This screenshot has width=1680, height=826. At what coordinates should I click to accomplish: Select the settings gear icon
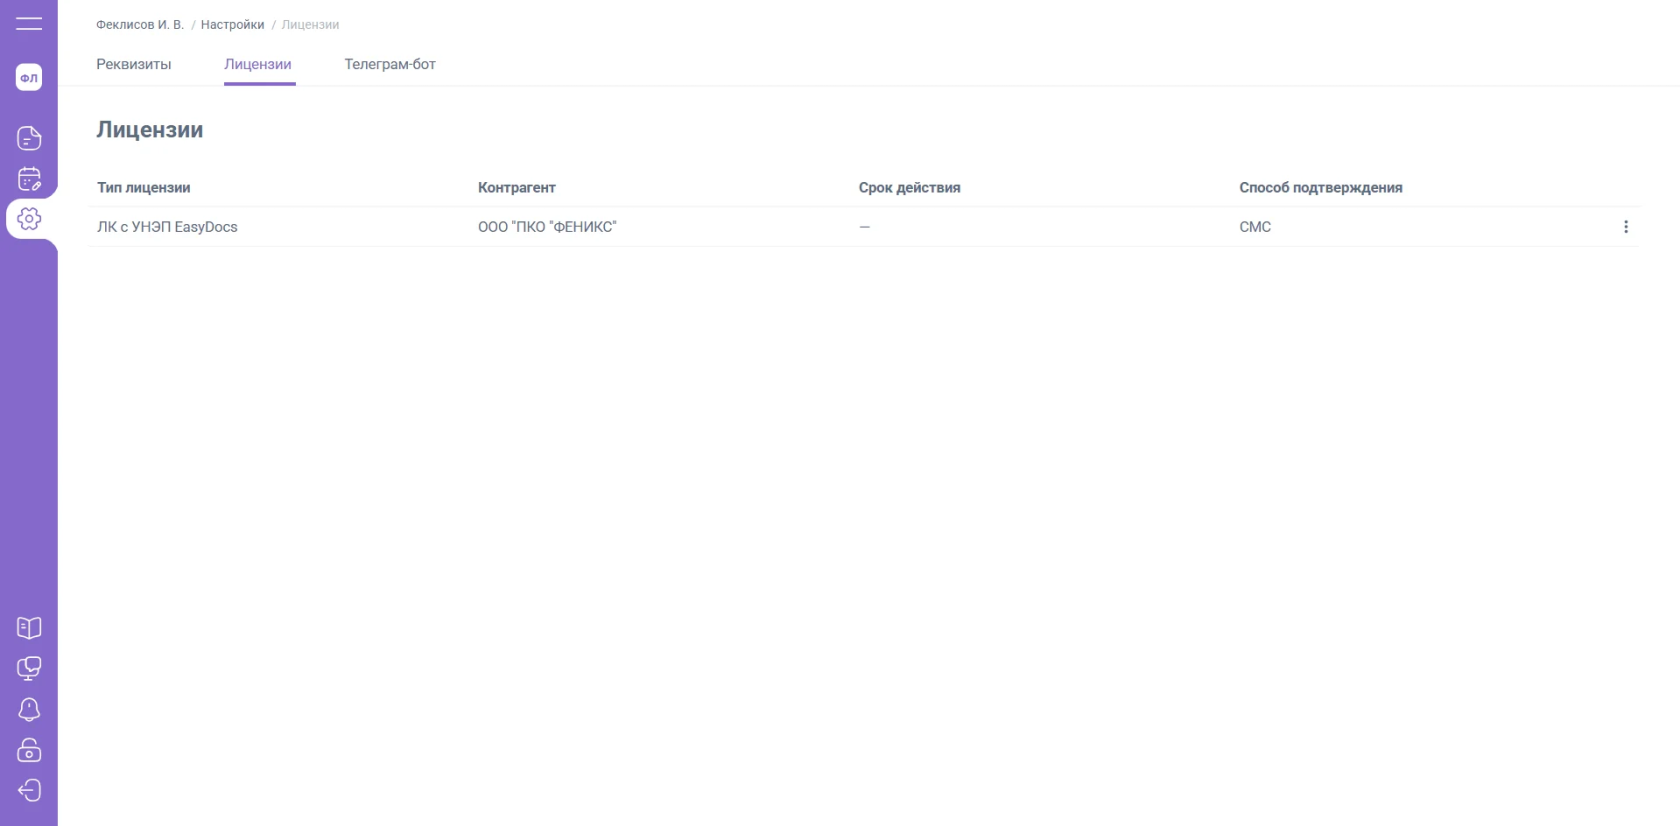pos(29,219)
